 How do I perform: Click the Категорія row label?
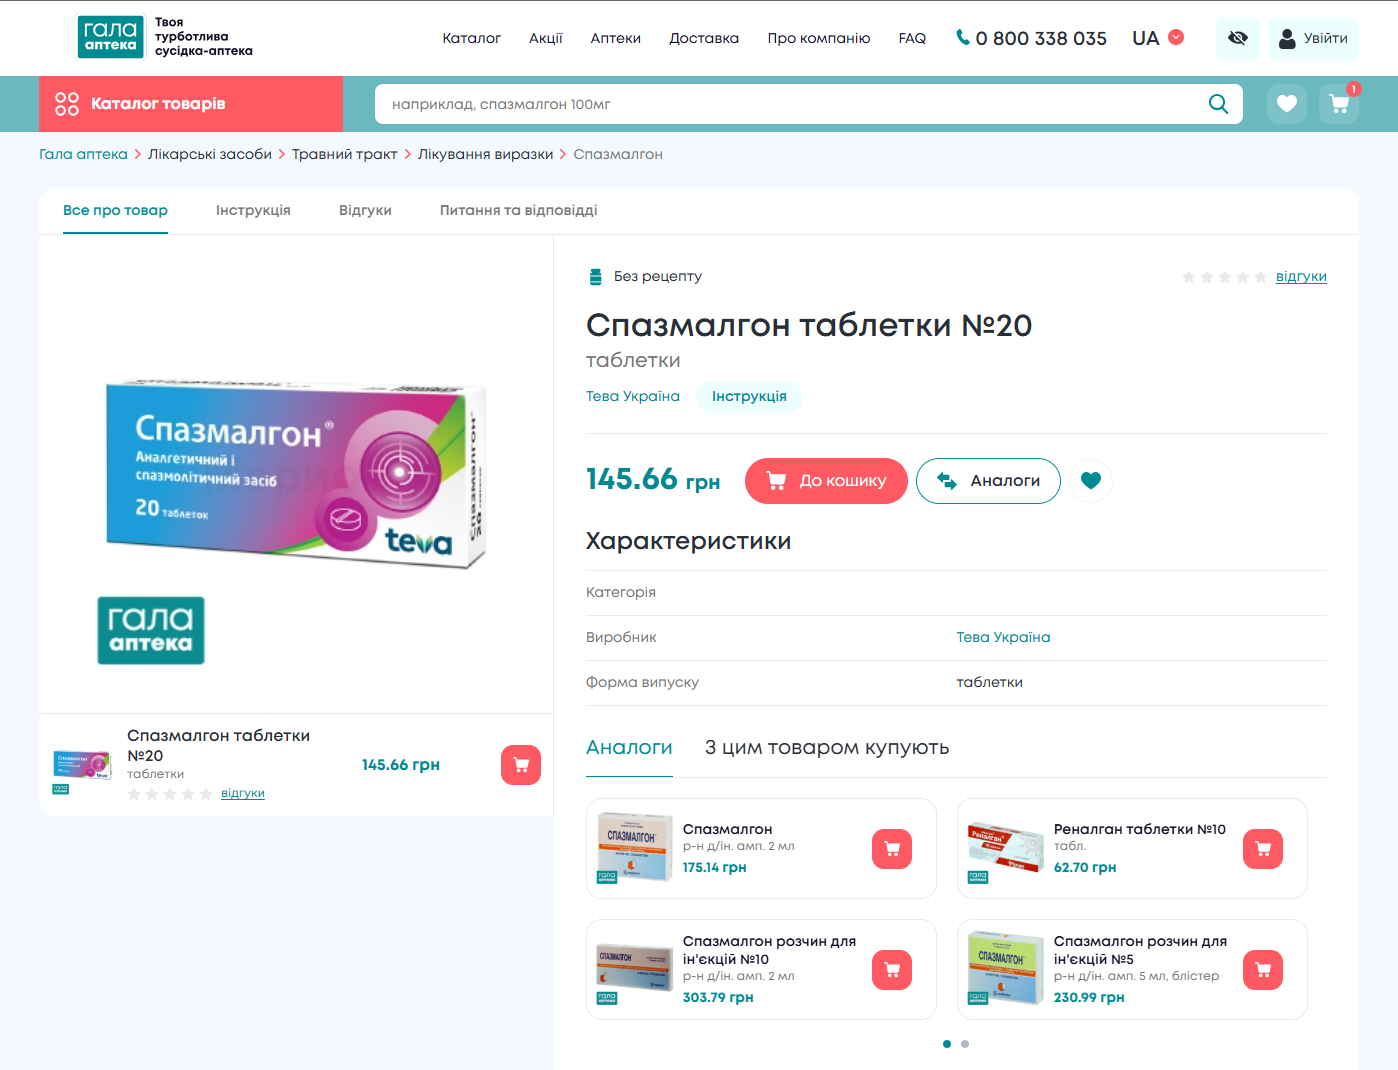(621, 592)
